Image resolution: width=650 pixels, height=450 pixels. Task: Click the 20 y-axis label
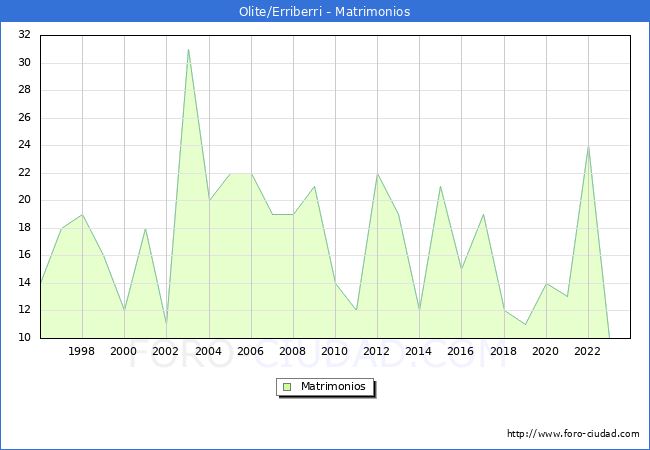point(25,200)
